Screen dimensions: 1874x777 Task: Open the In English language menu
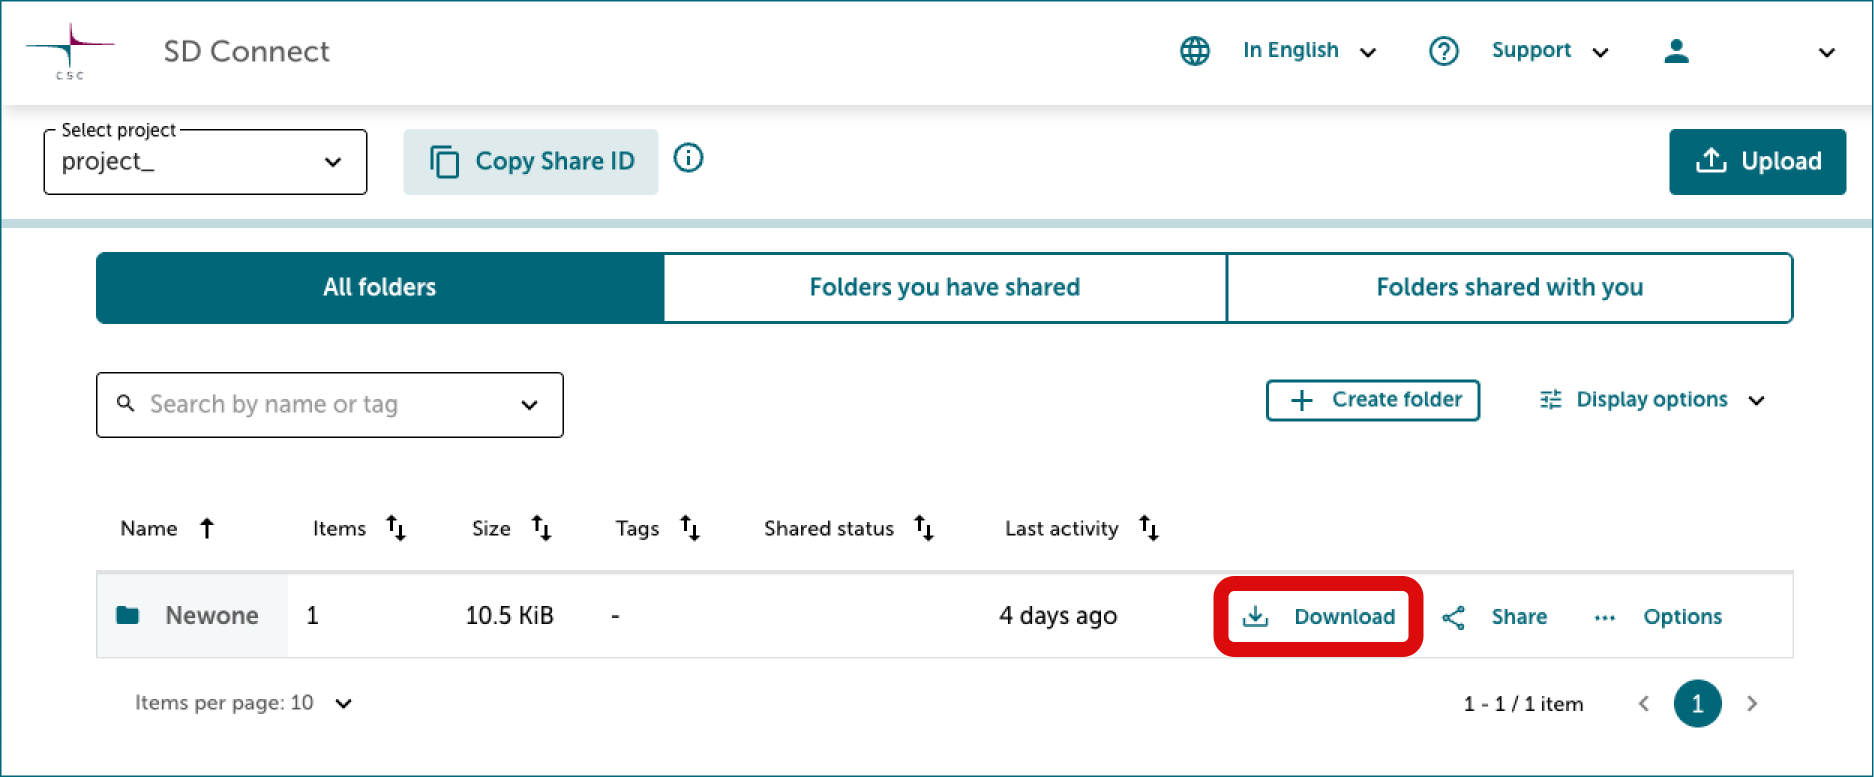tap(1309, 51)
